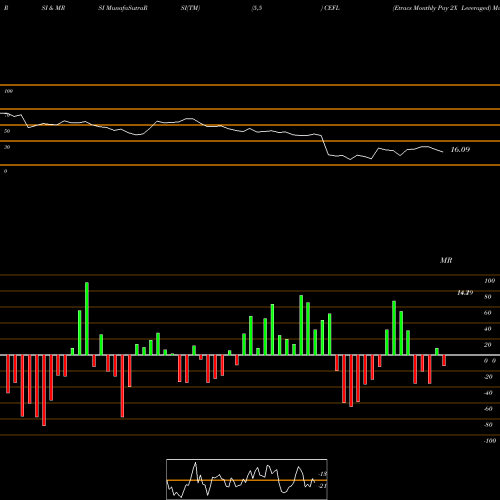
Task: Click the 100 label on MR axis
Action: [x=489, y=281]
